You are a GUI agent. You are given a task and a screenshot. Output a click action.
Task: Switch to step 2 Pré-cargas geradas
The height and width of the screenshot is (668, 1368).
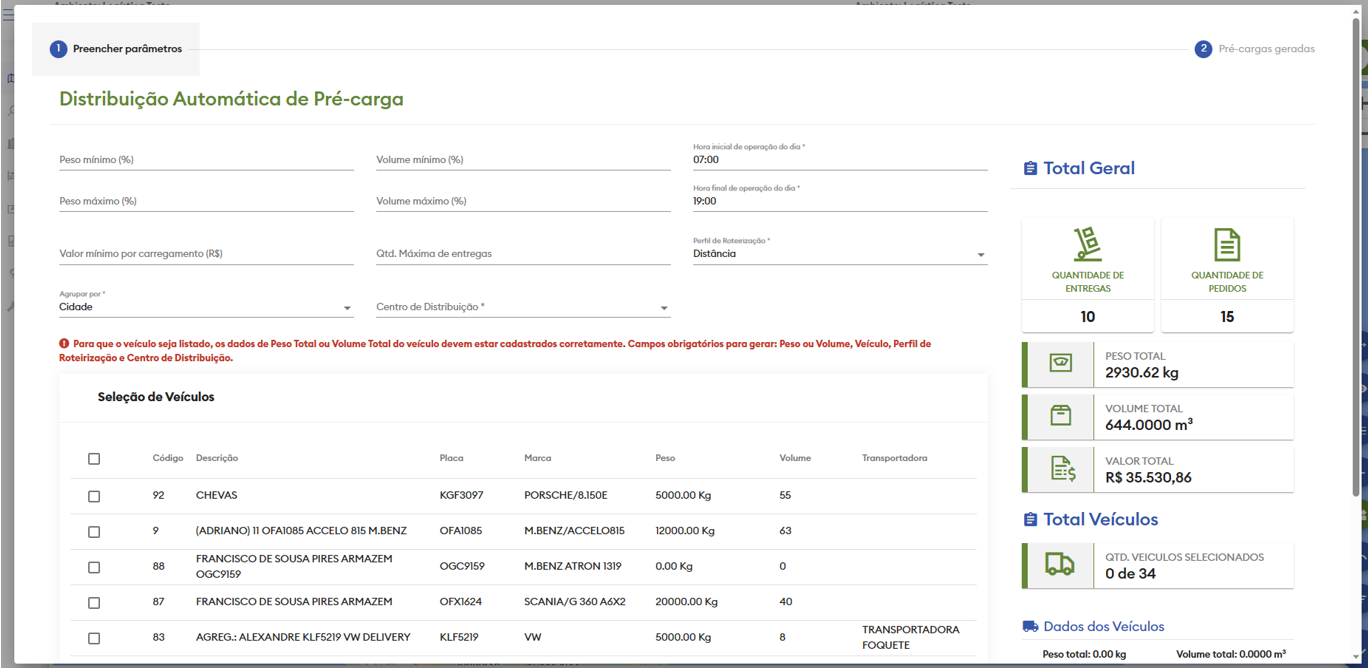(1254, 49)
